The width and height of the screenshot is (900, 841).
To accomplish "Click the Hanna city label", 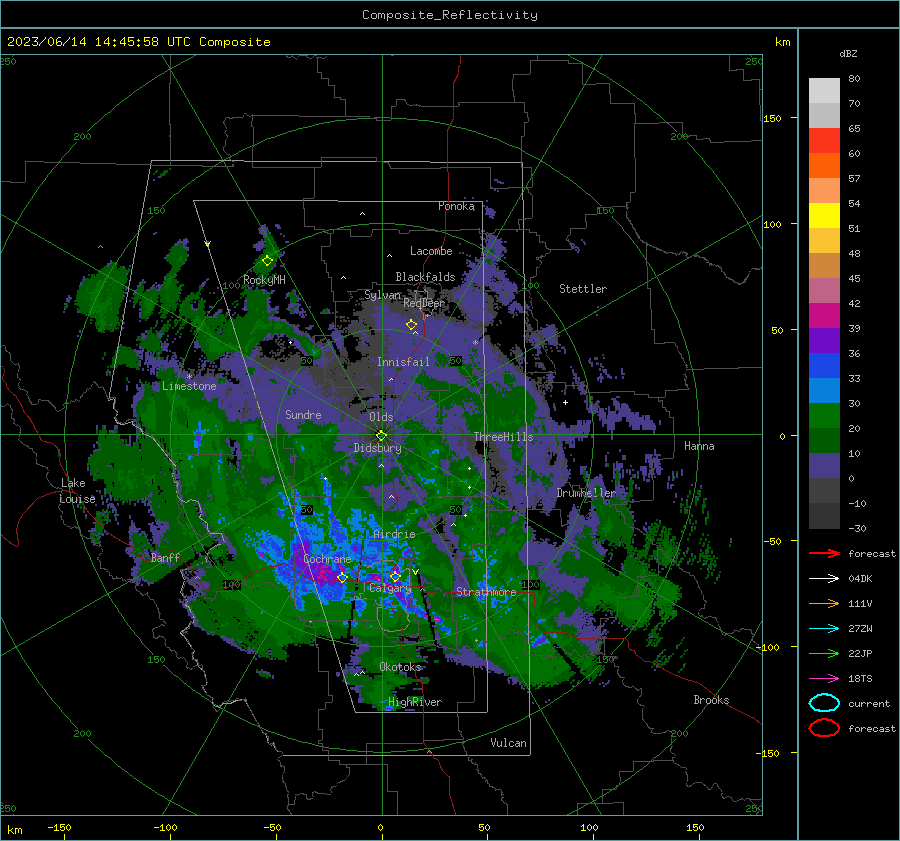I will click(x=699, y=446).
